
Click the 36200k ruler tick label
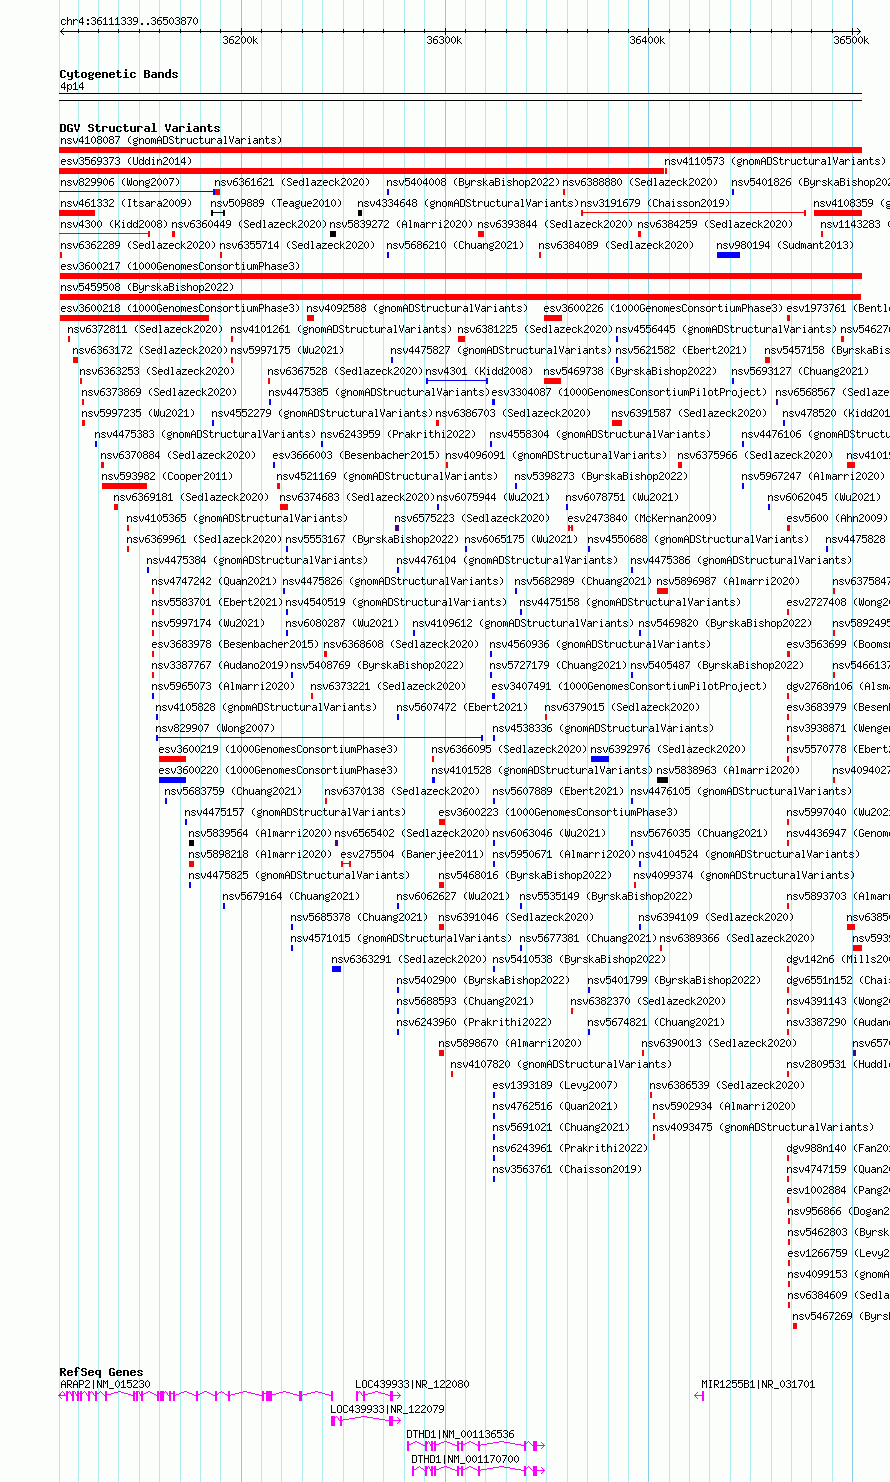(x=240, y=40)
